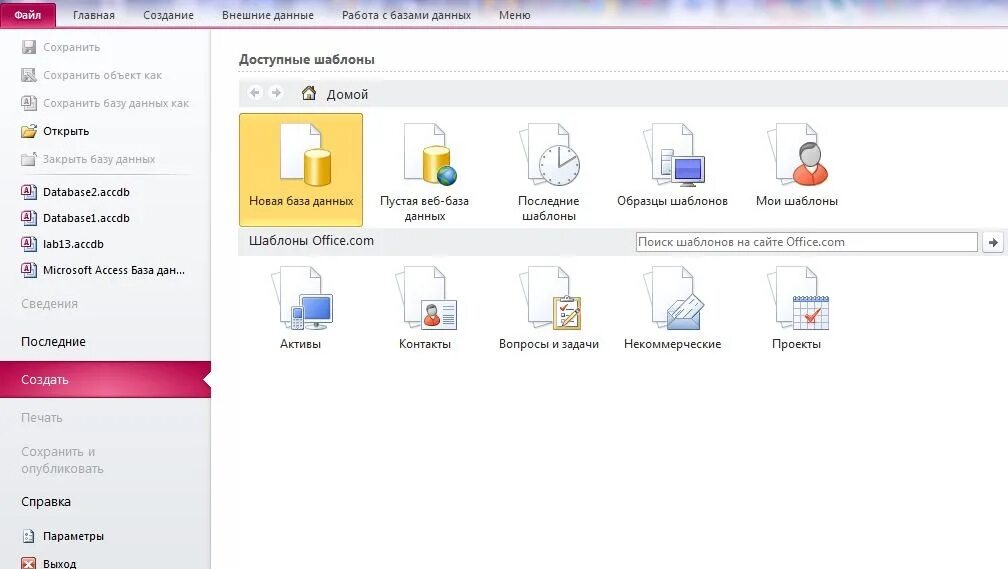Click the forward navigation arrow in templates
This screenshot has height=569, width=1008.
[x=276, y=93]
